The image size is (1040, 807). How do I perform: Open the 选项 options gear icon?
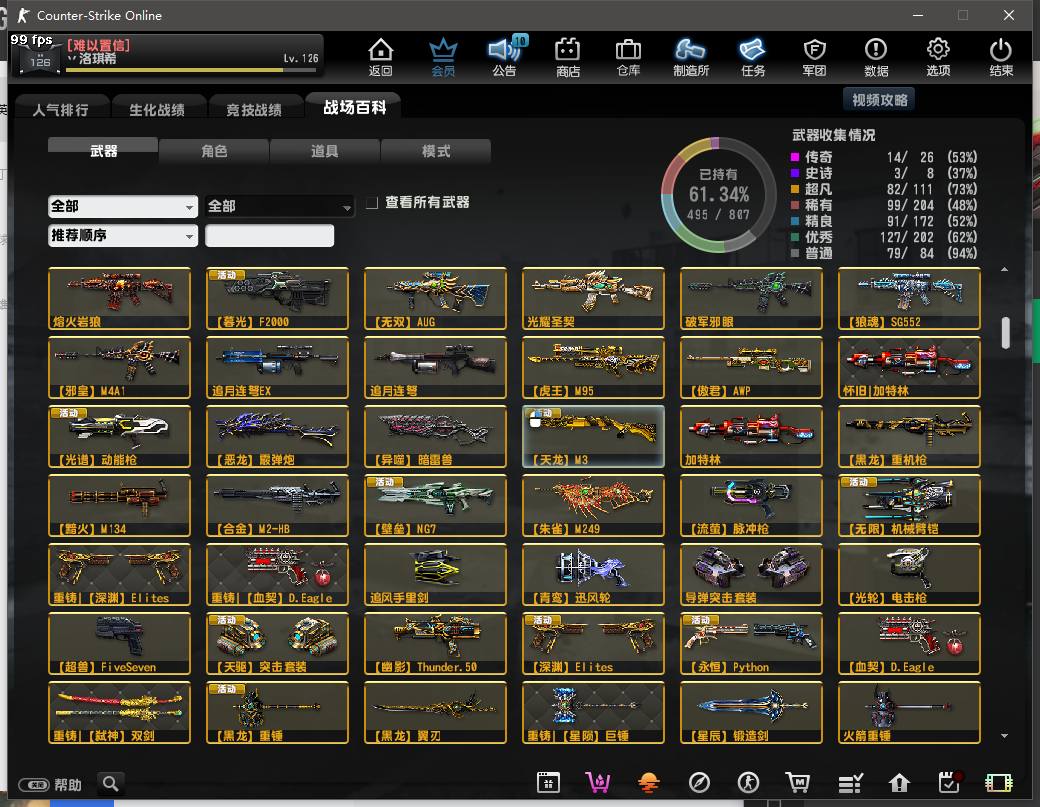pos(938,57)
